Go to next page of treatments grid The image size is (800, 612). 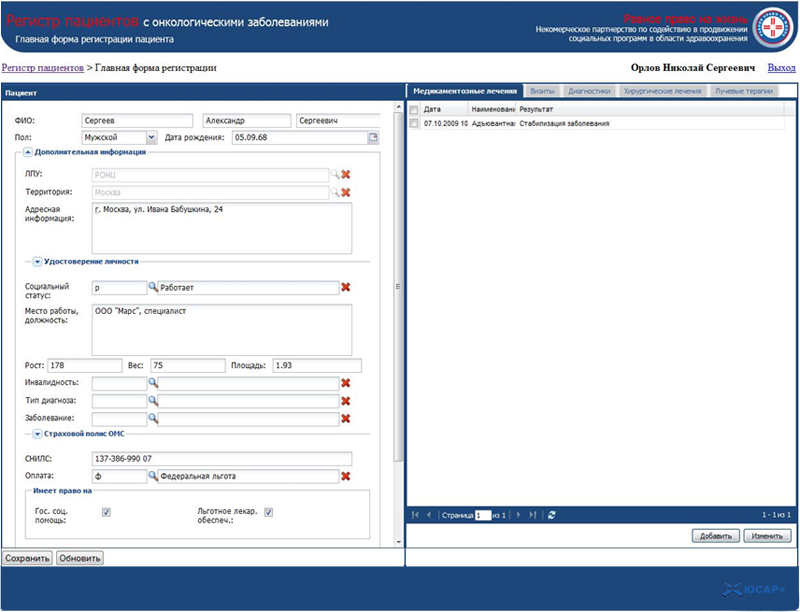(x=519, y=515)
